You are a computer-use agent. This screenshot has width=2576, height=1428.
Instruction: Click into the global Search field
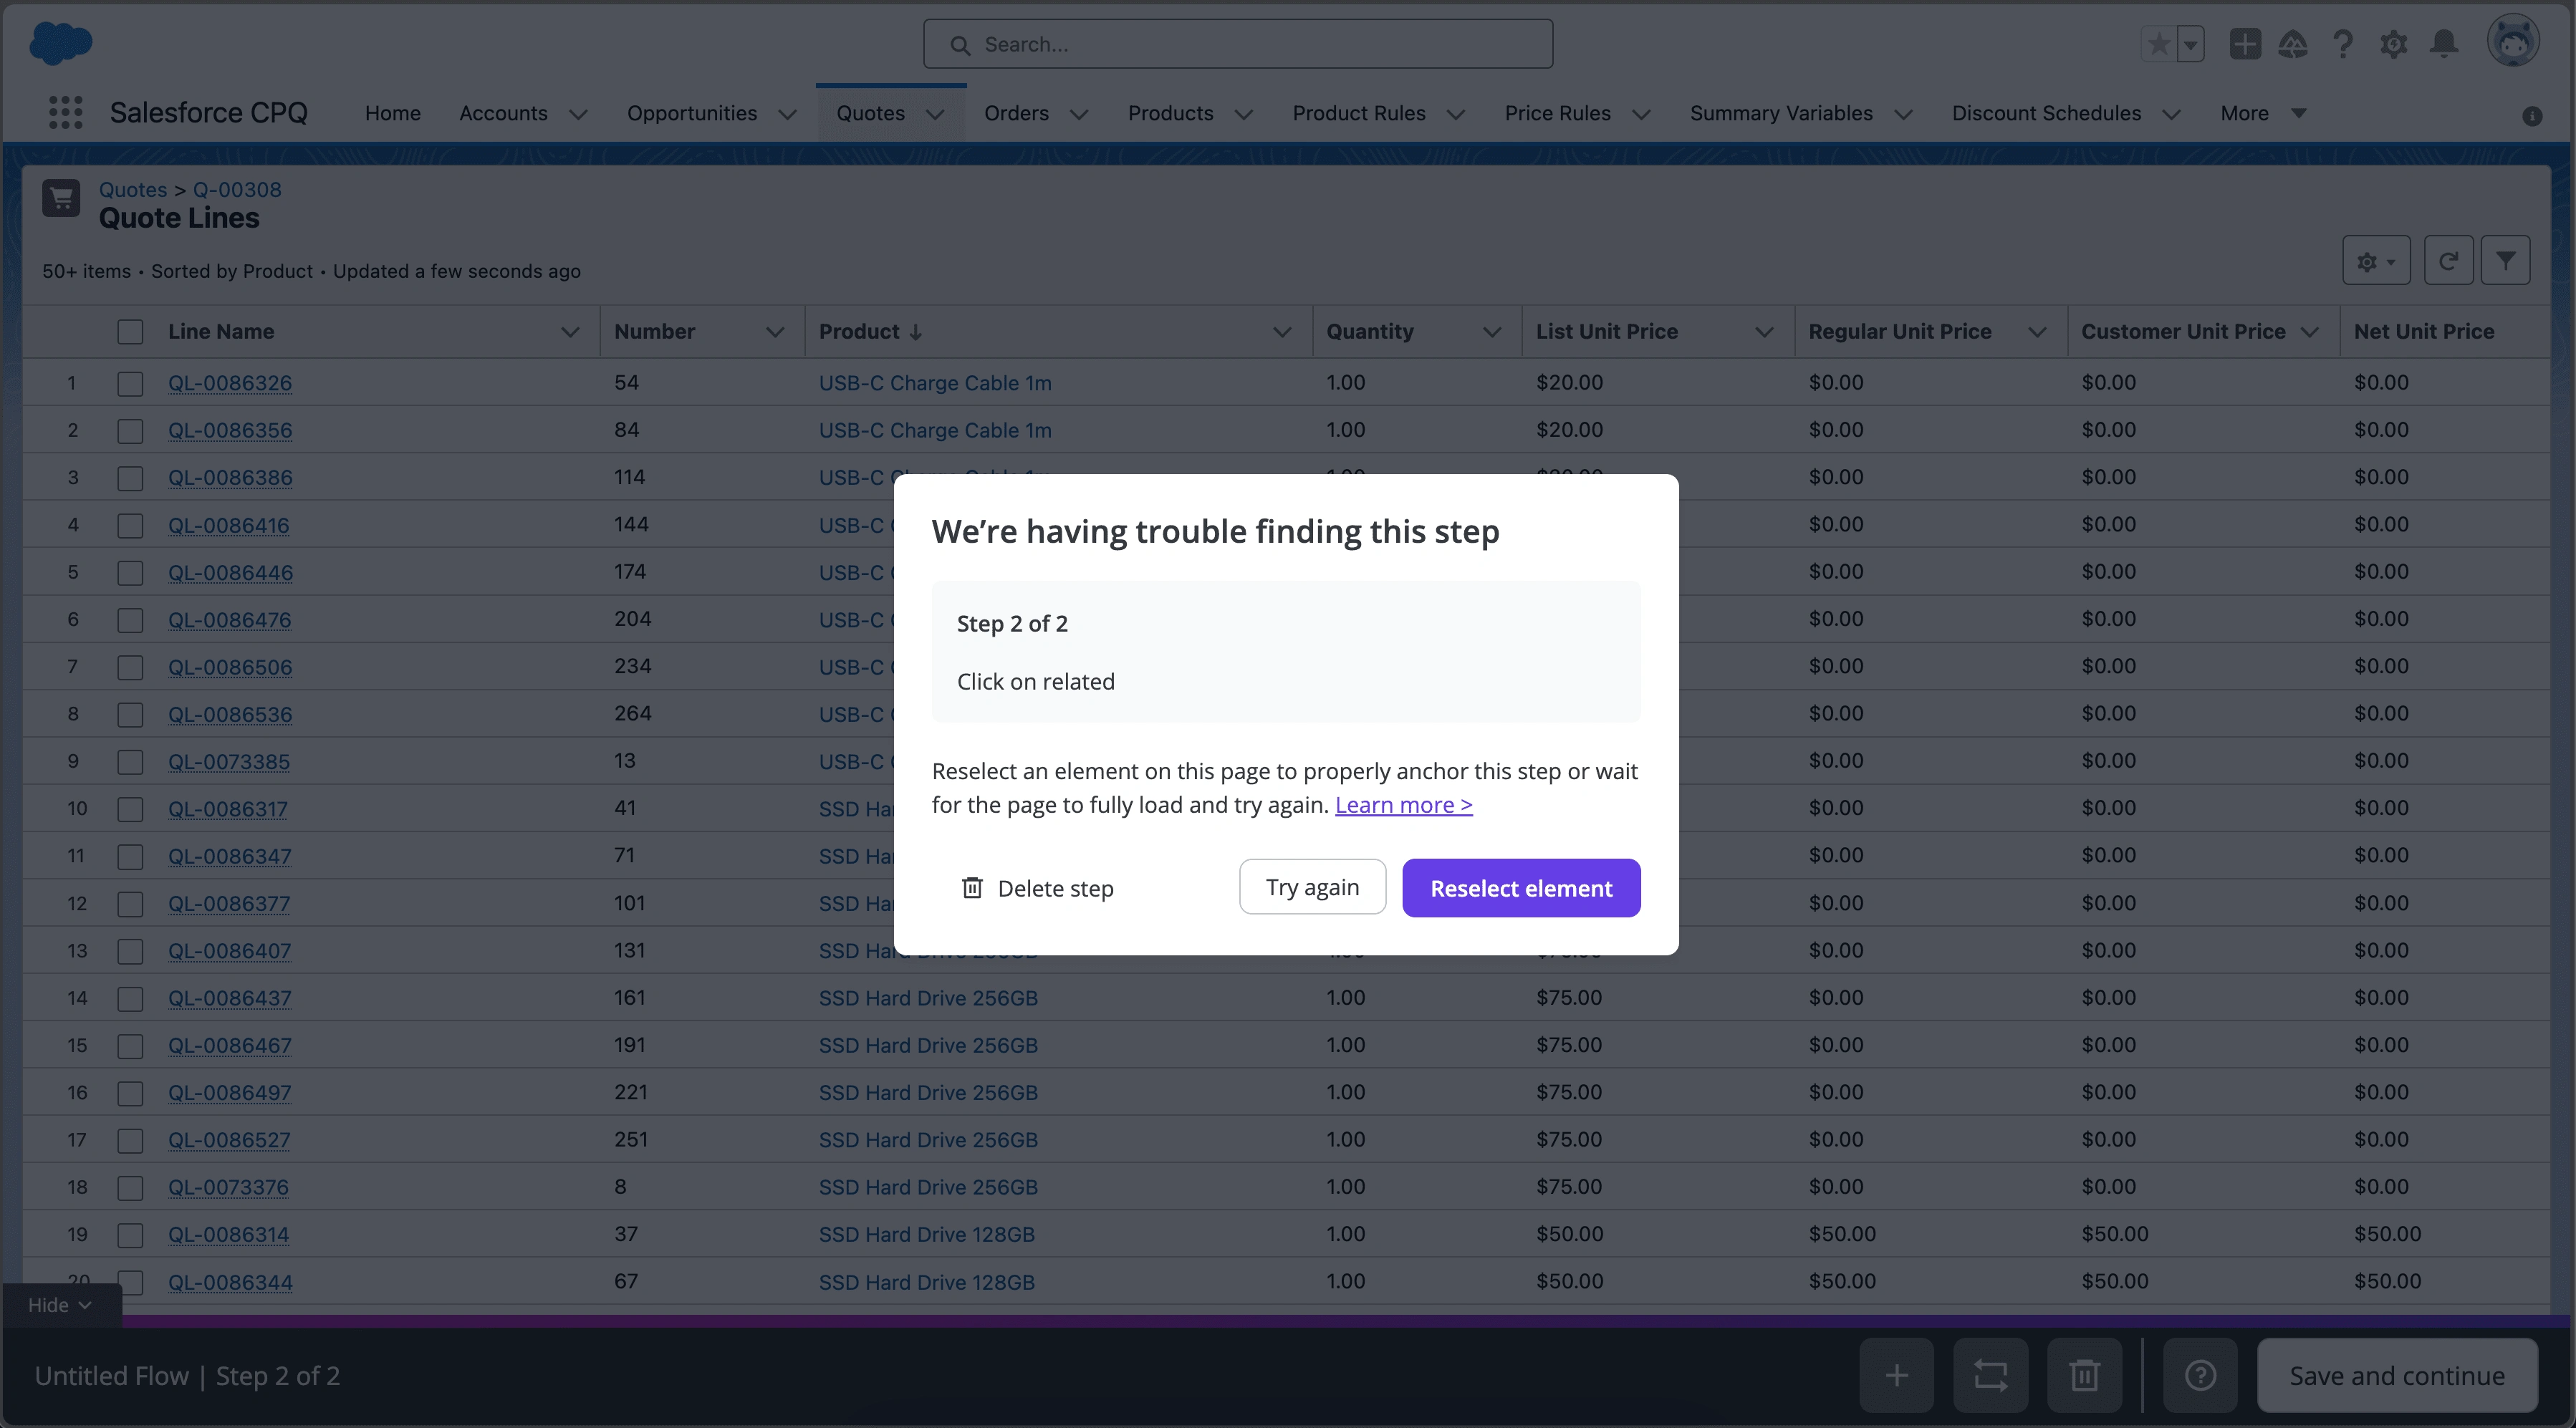(1238, 45)
